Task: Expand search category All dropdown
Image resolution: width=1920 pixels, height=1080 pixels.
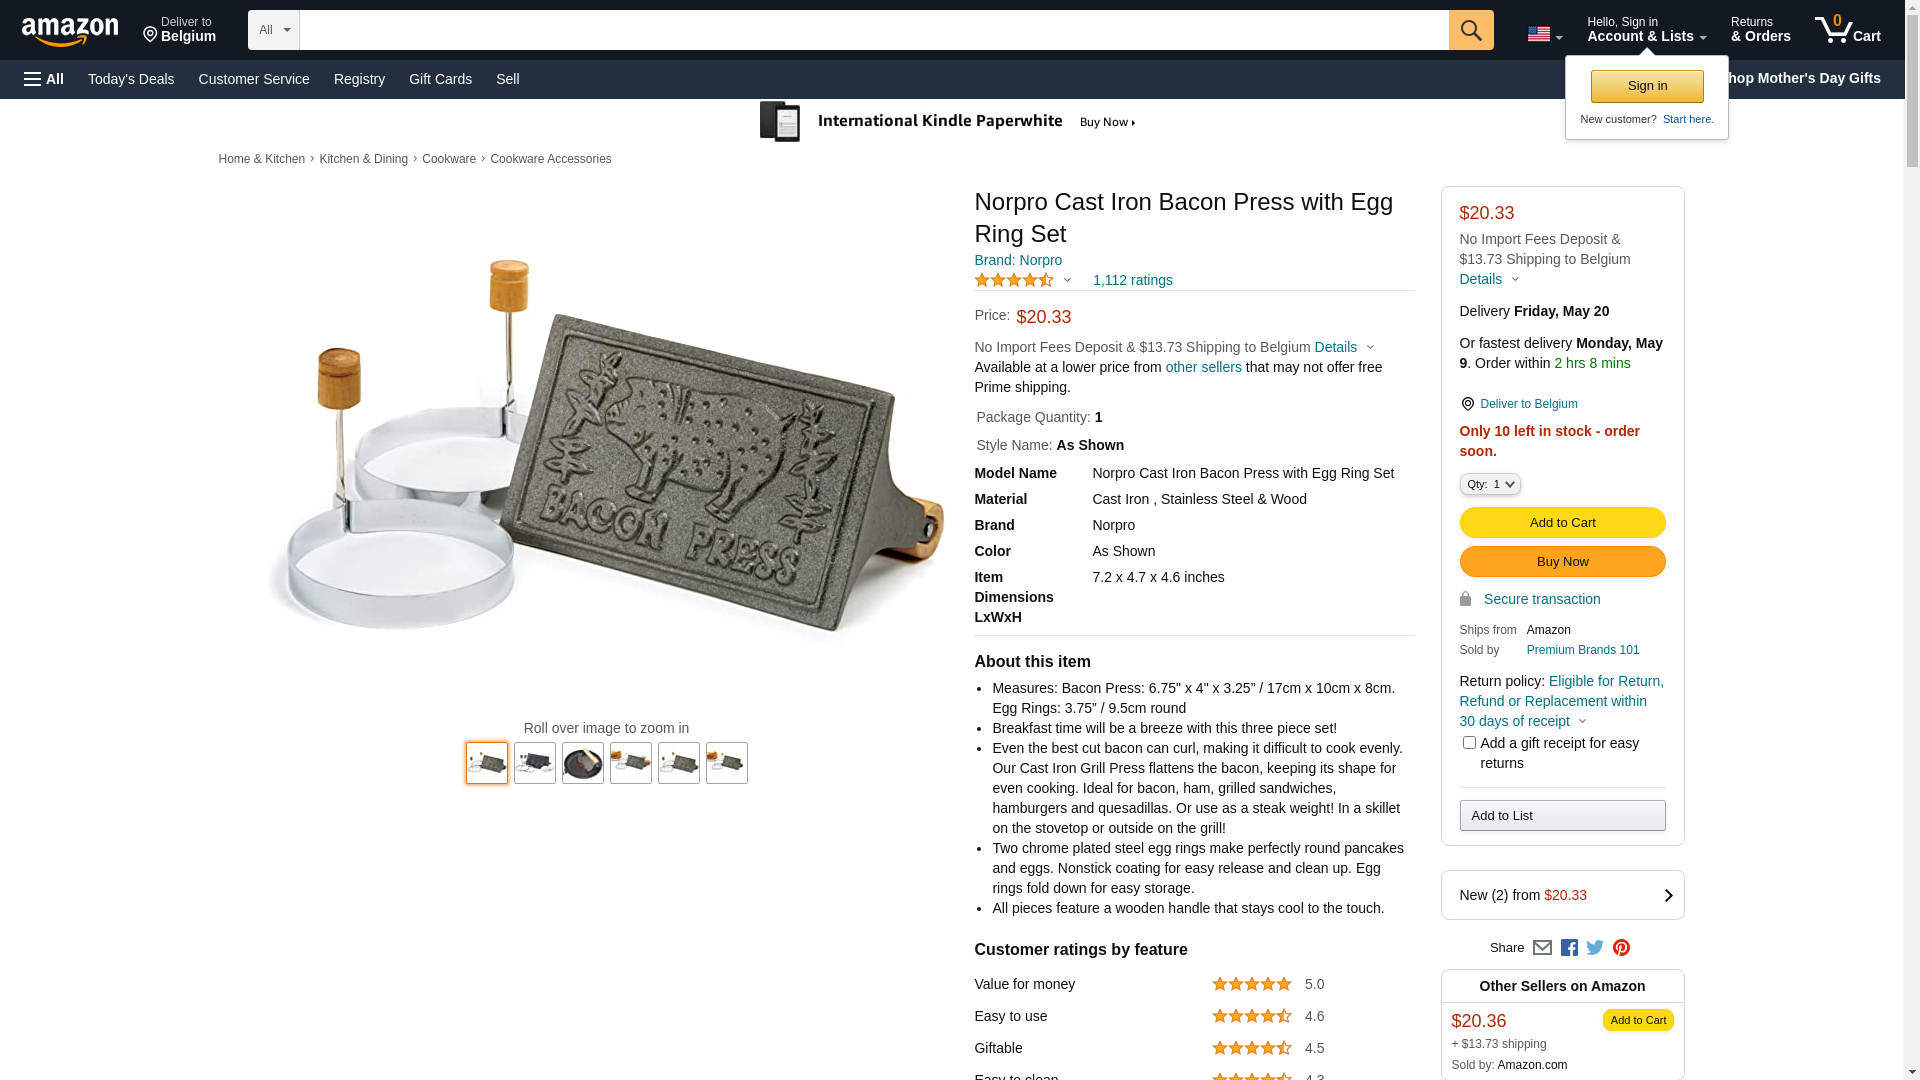Action: [273, 30]
